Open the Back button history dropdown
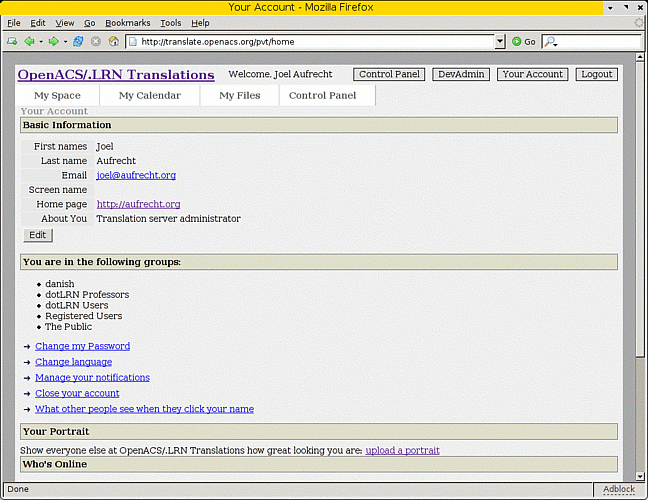Image resolution: width=648 pixels, height=500 pixels. point(40,42)
